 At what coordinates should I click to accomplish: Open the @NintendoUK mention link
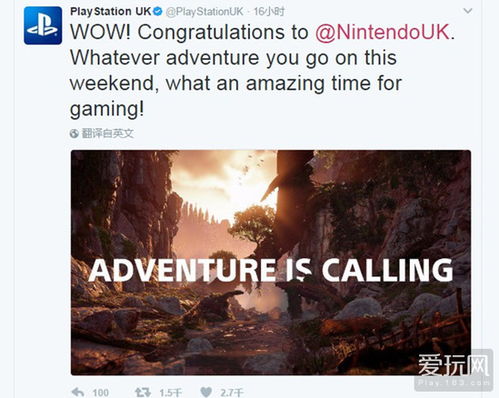[x=383, y=32]
